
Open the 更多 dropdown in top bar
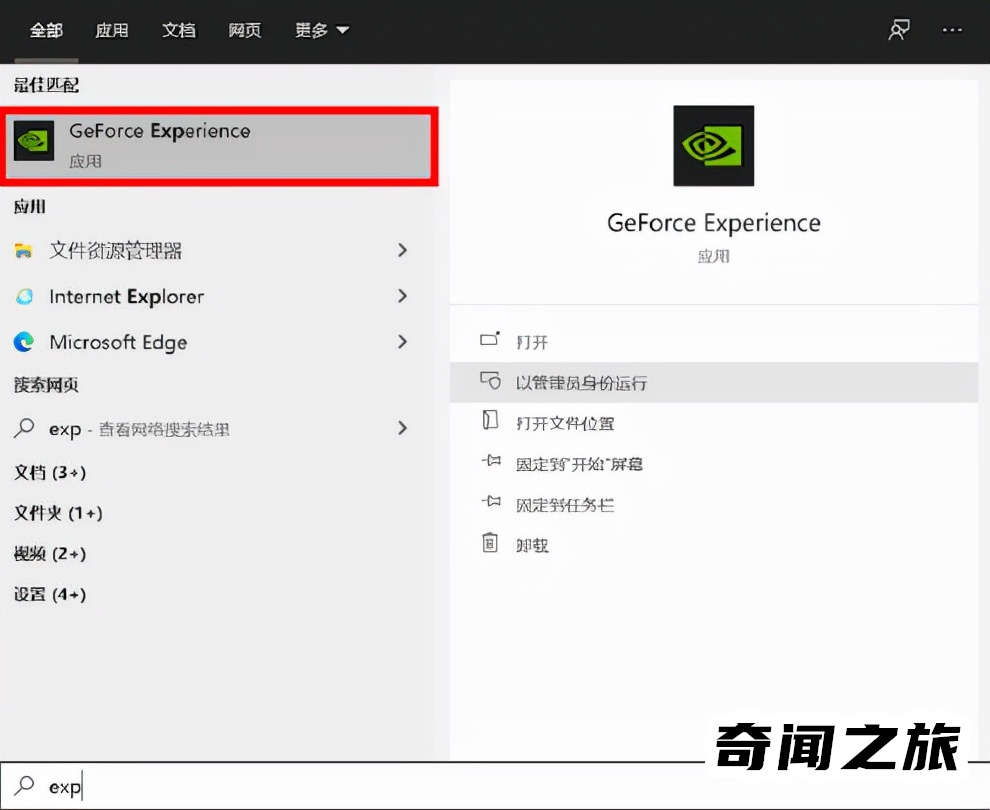322,30
